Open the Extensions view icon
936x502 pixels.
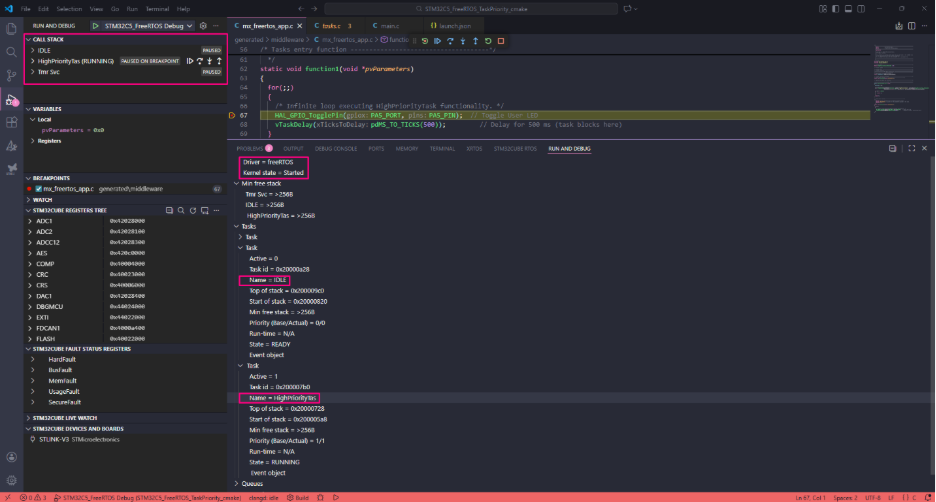[11, 123]
